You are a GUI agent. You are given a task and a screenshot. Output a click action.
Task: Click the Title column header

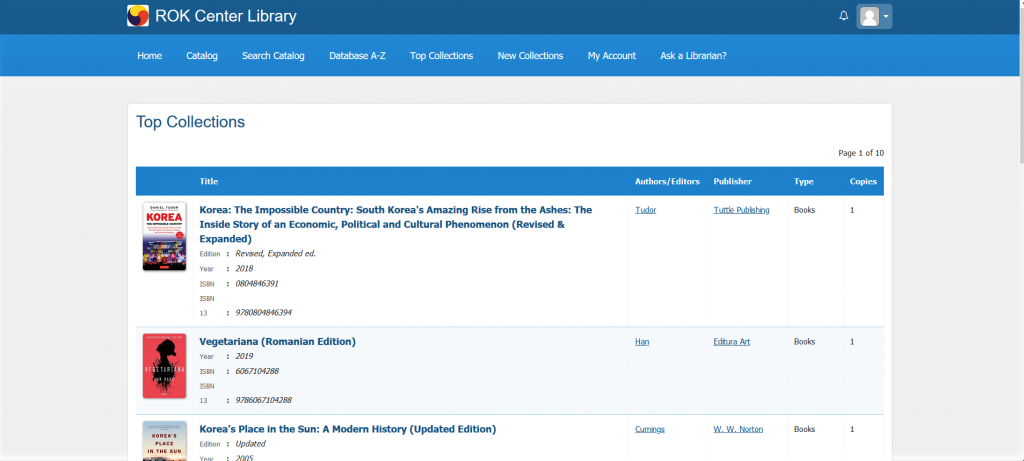(209, 182)
